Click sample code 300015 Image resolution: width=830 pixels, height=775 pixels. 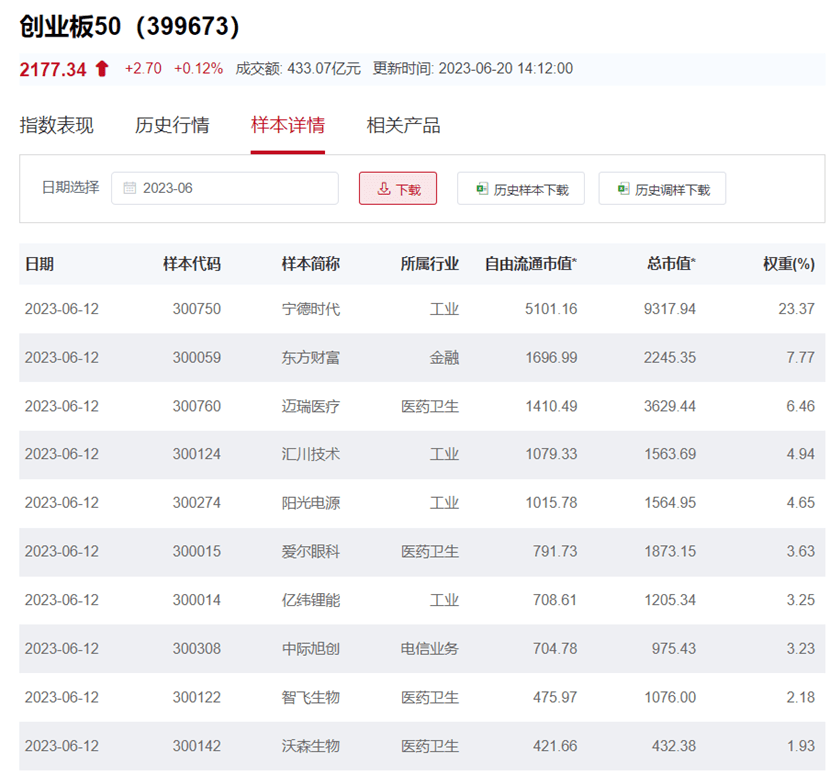[x=196, y=552]
